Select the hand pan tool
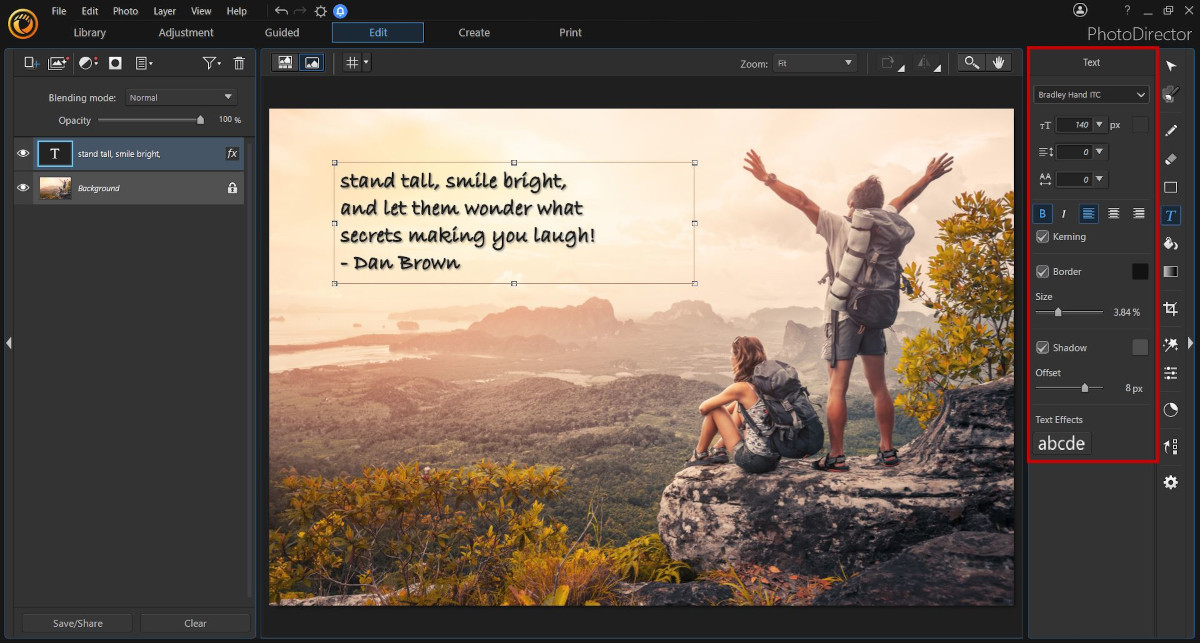The image size is (1200, 643). point(998,62)
